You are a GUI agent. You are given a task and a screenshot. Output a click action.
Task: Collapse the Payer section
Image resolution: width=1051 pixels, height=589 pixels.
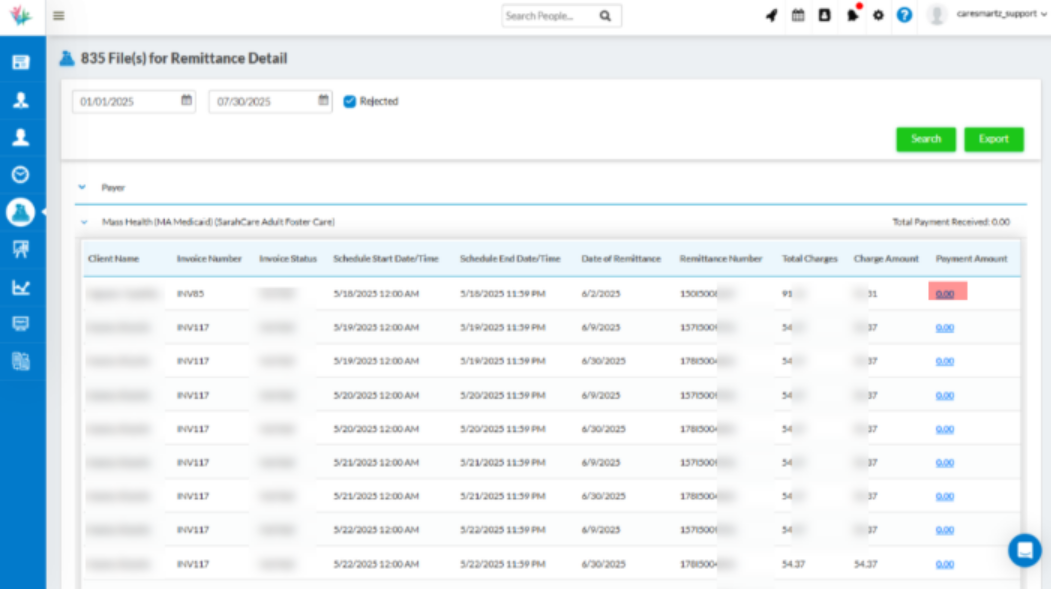pyautogui.click(x=82, y=187)
